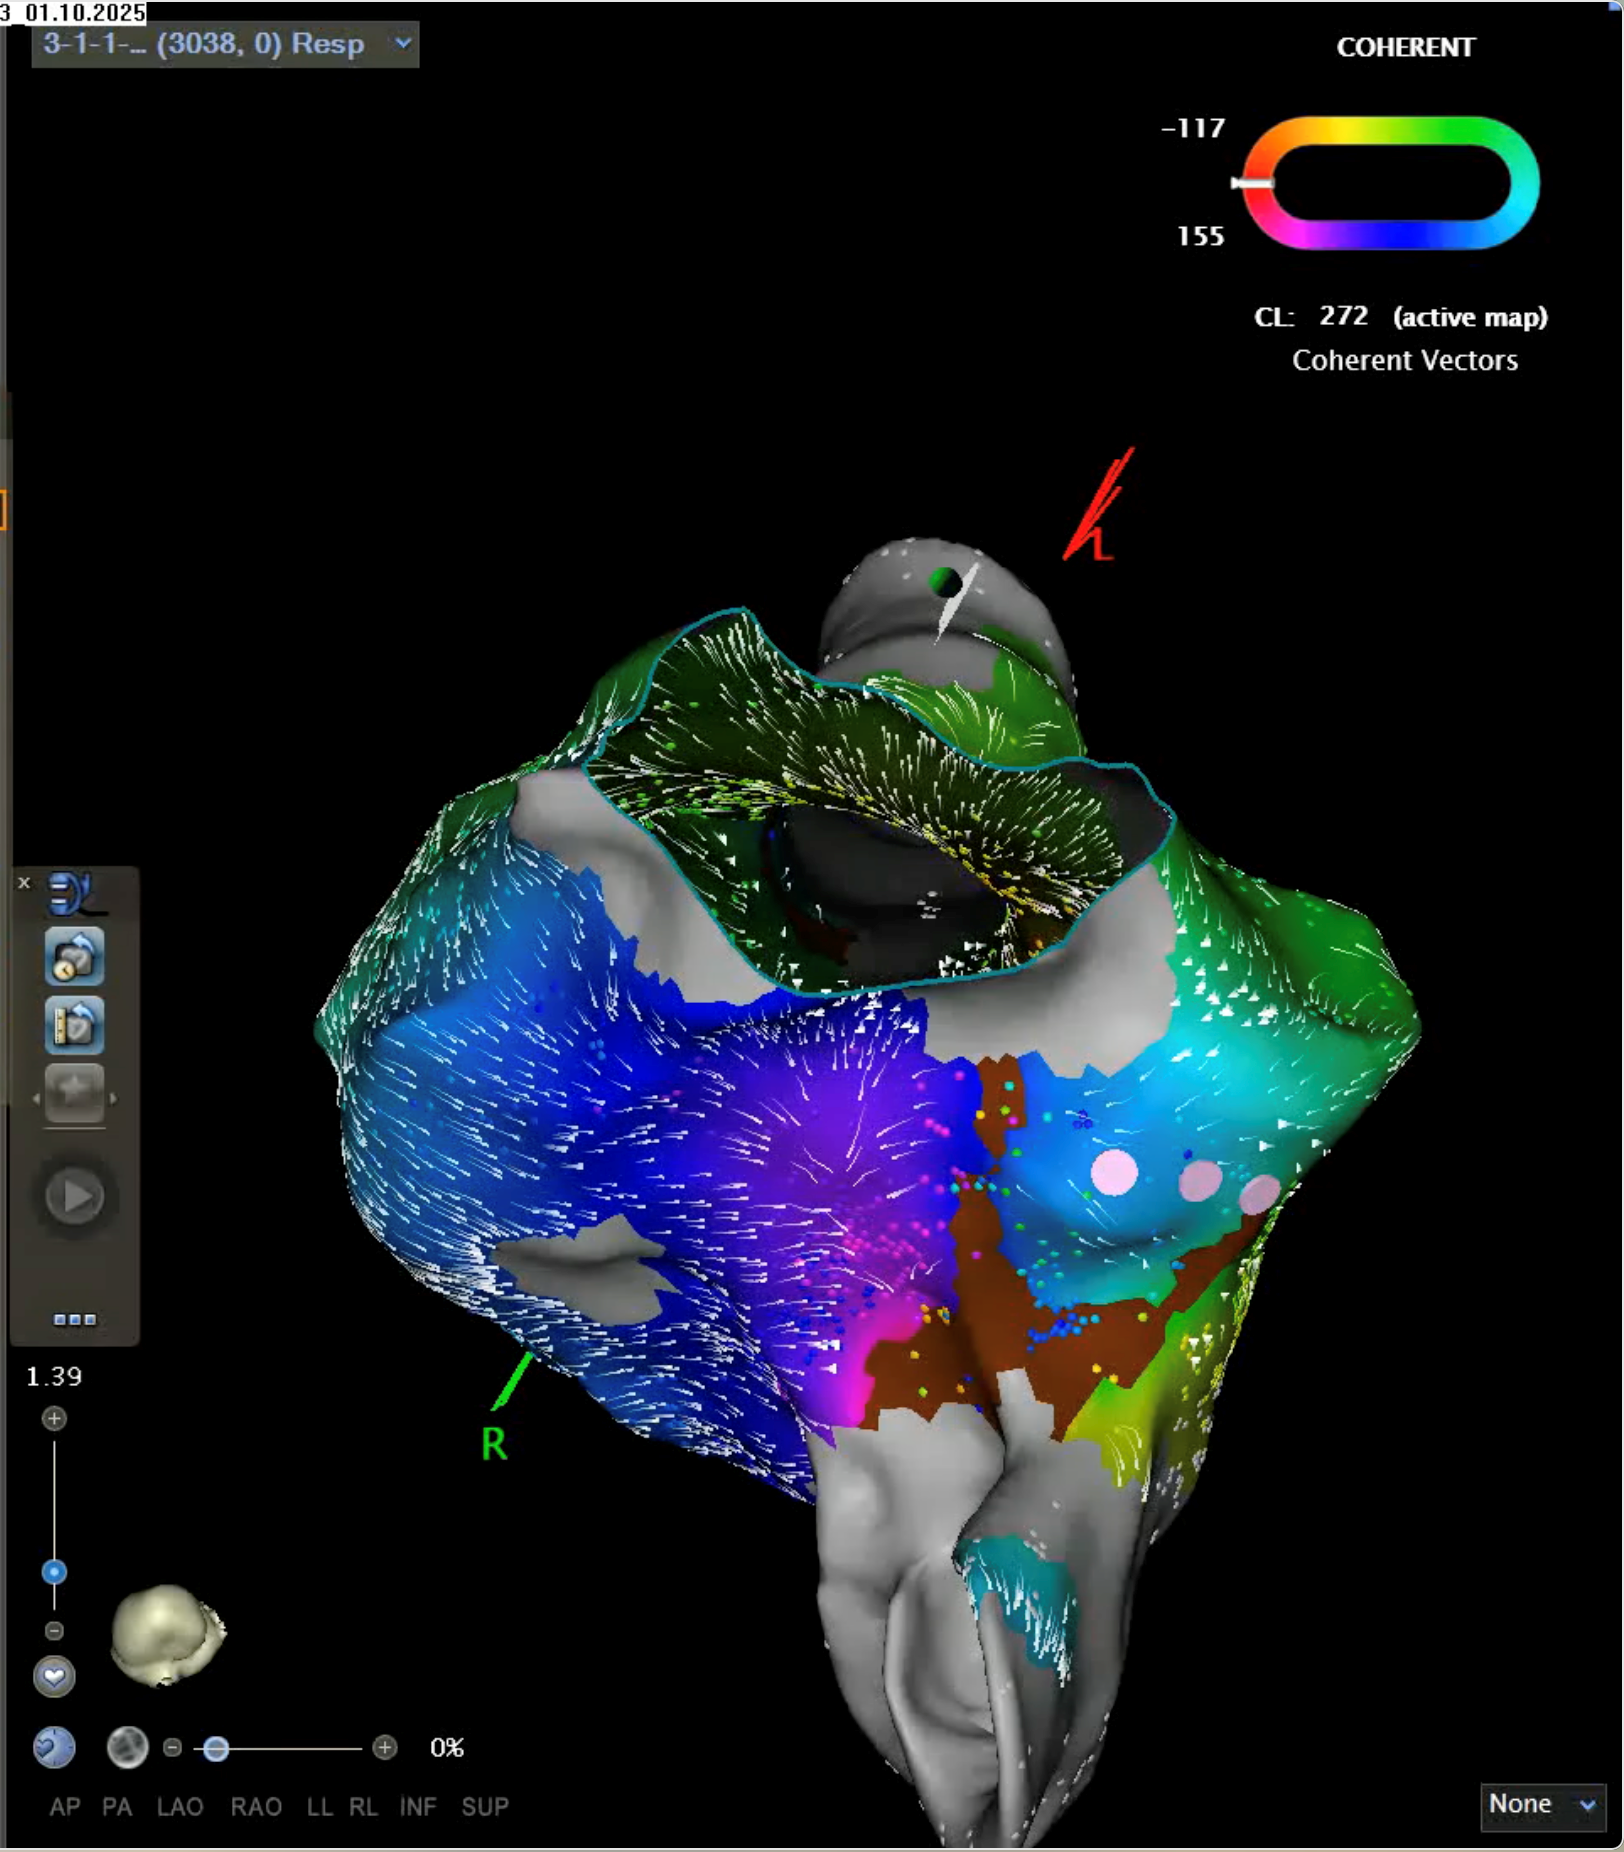Select the blue coherent vector animation icon
Screen dimensions: 1624x1852
tap(68, 892)
